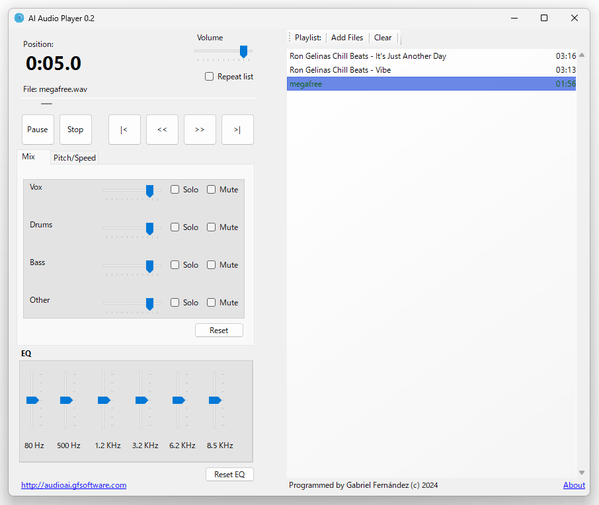
Task: Click the 03:13 duration entry
Action: tap(565, 70)
